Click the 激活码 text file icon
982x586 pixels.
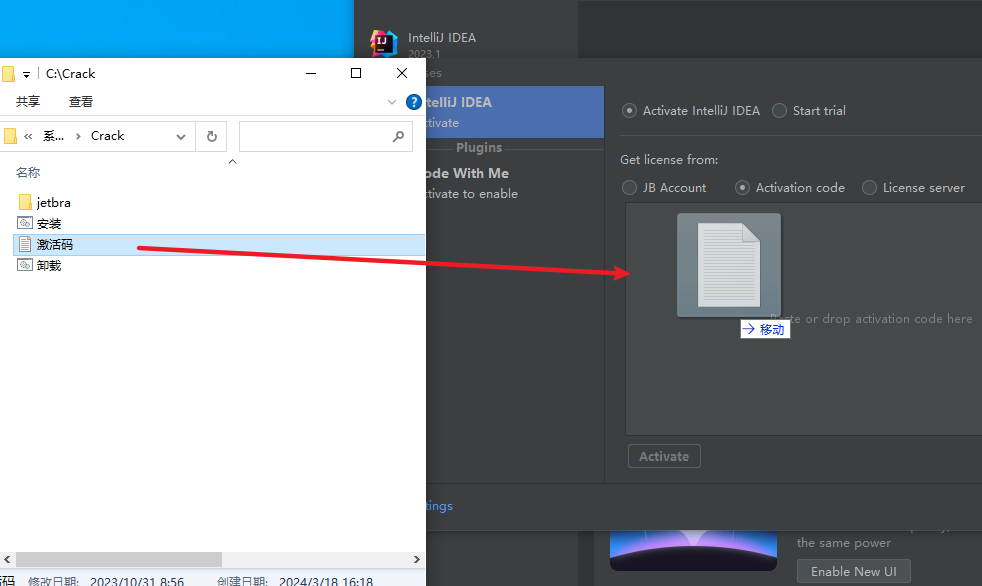click(x=25, y=244)
